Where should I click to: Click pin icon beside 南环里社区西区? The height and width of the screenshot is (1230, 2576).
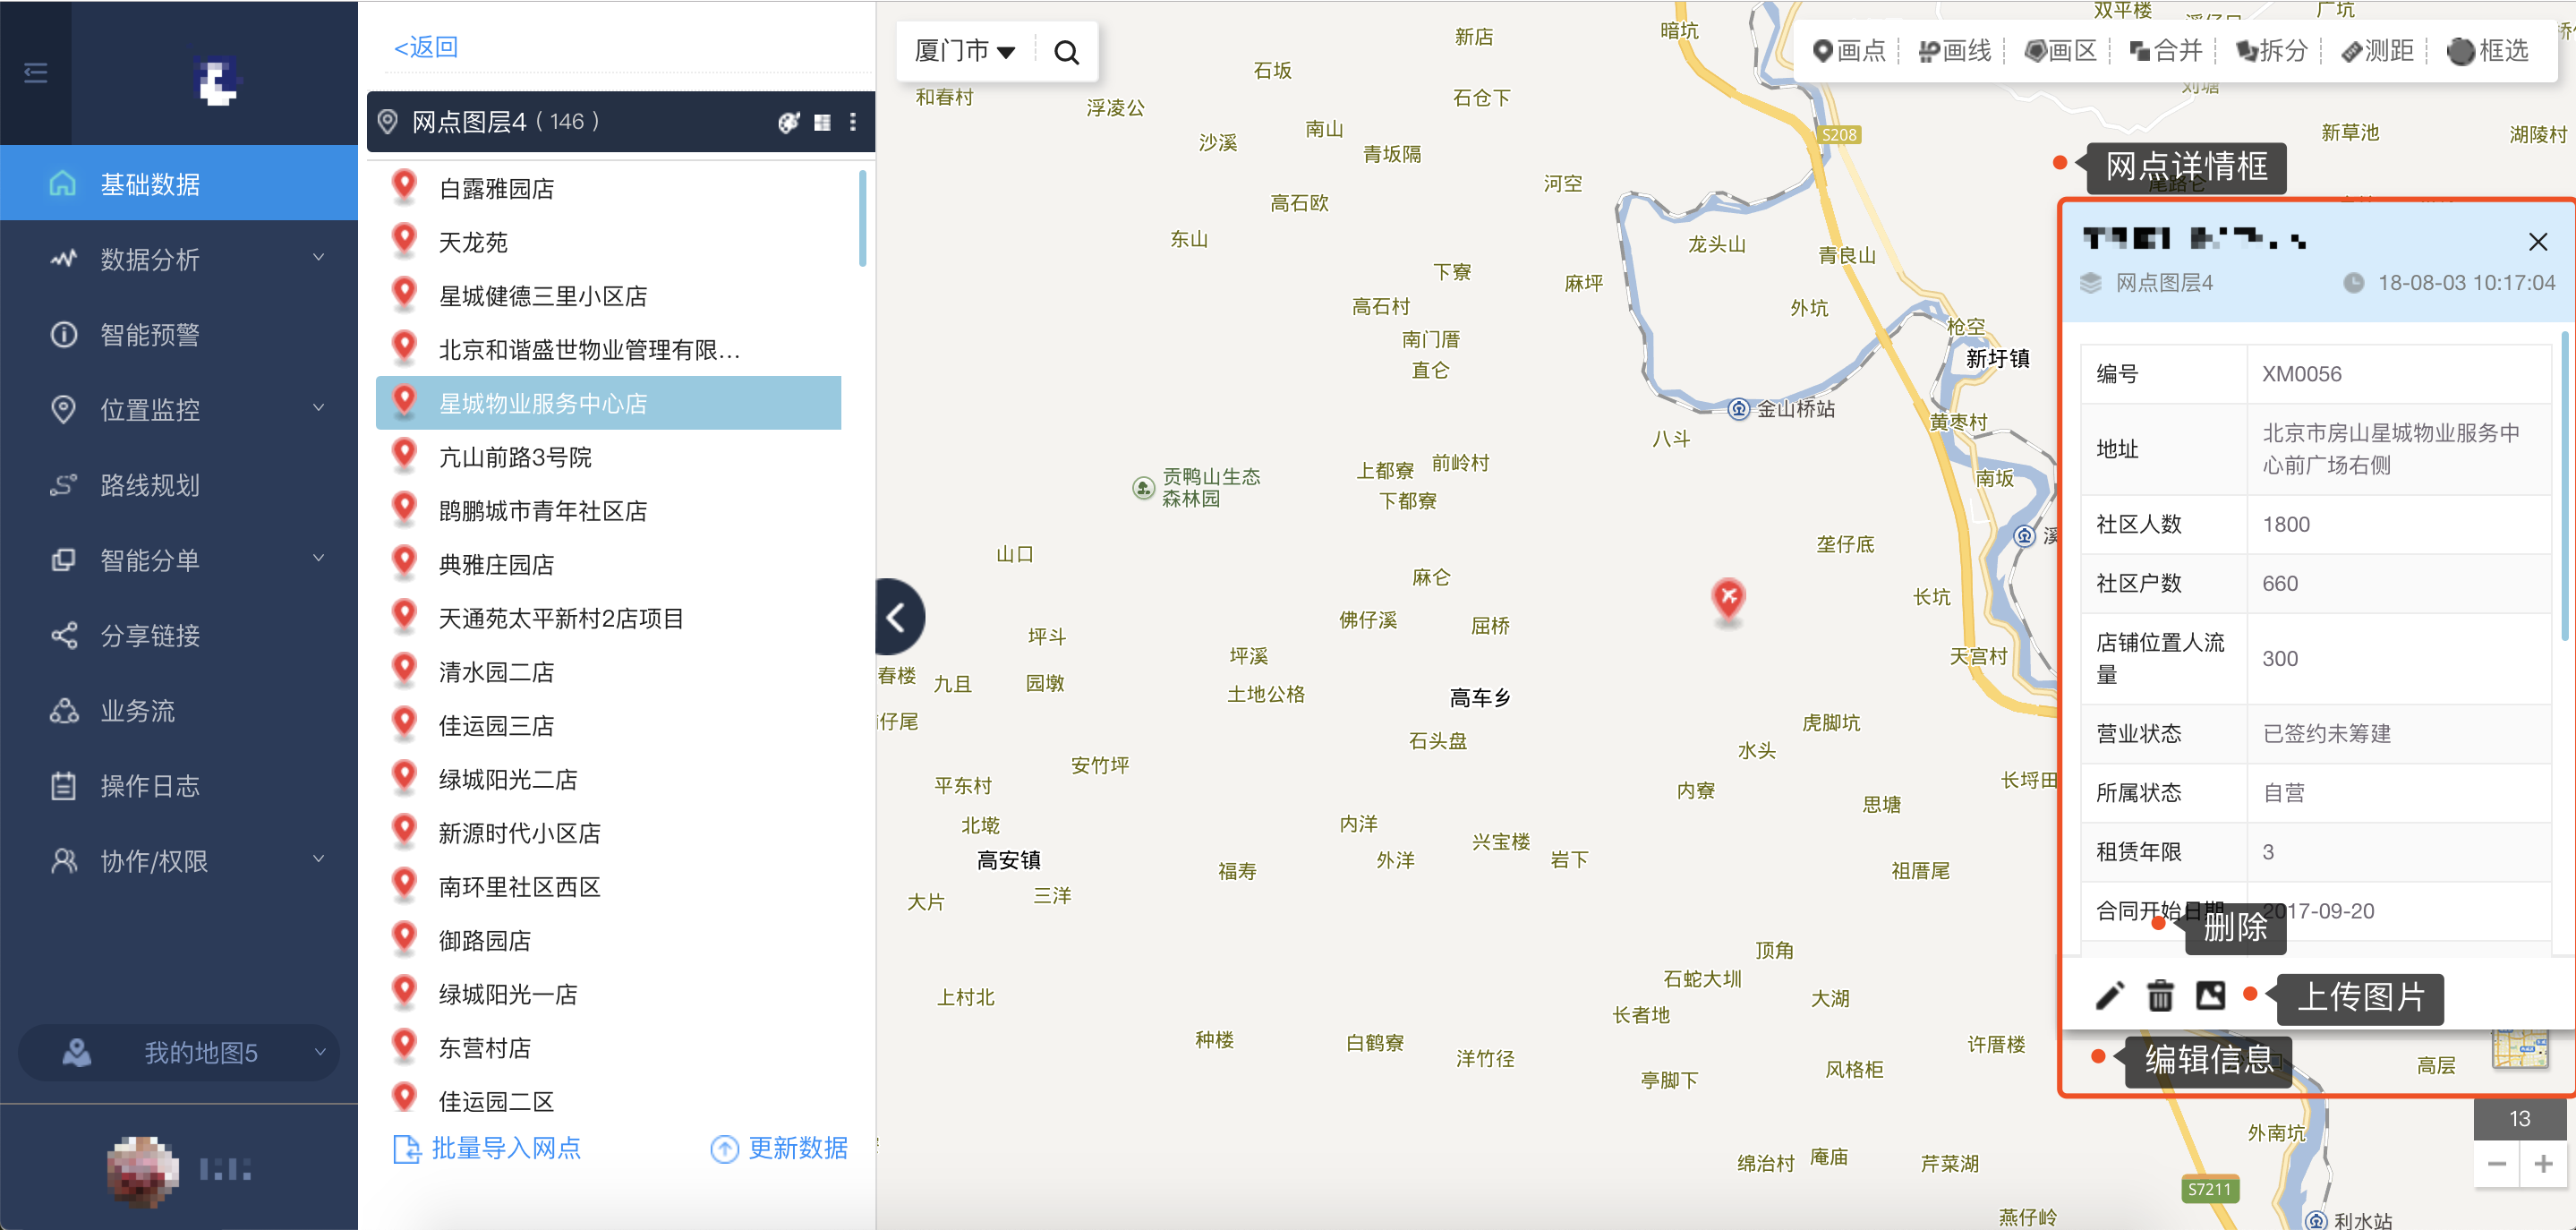coord(404,884)
